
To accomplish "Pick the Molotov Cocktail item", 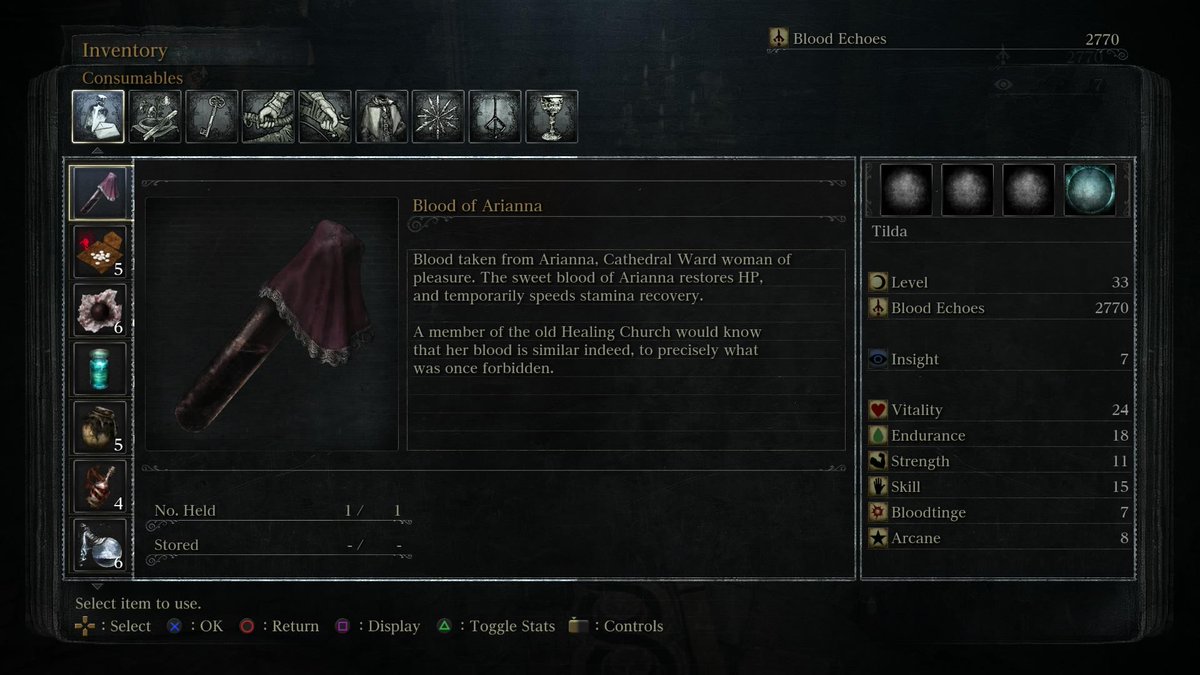I will tap(100, 487).
